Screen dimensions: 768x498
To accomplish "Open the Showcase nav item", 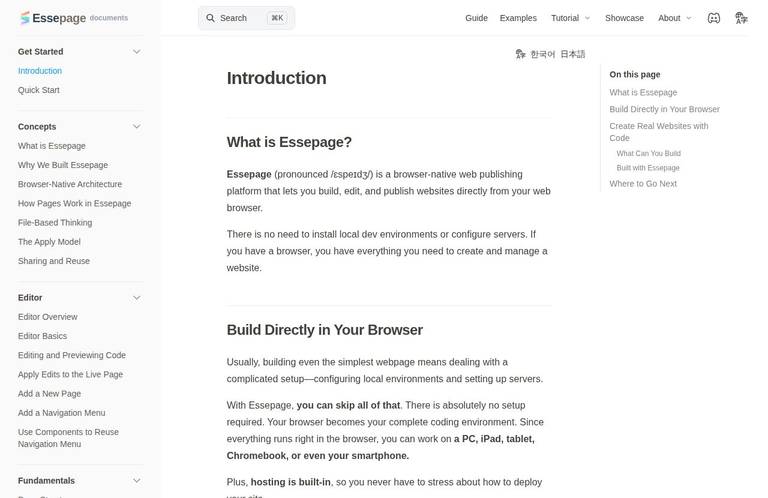I will pos(624,18).
